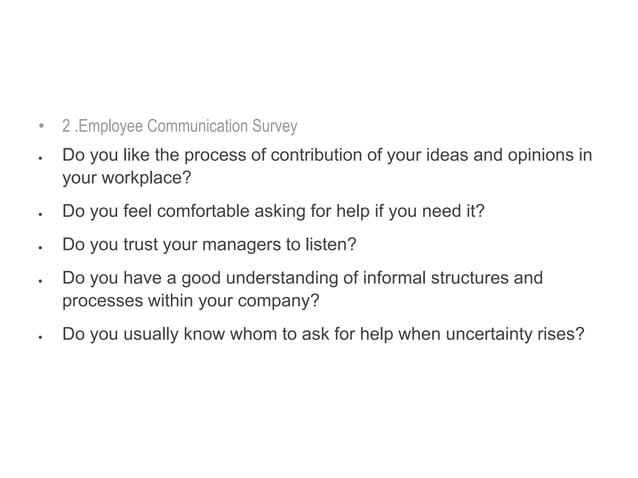Click the bullet before the informal structures question
The height and width of the screenshot is (478, 638).
[39, 277]
